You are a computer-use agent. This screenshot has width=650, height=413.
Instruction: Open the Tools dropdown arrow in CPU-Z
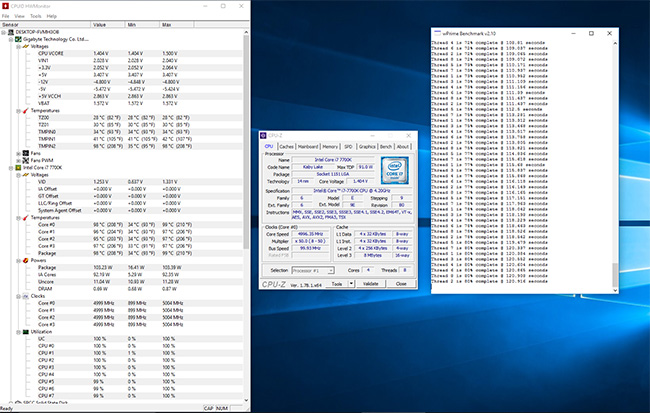(350, 283)
